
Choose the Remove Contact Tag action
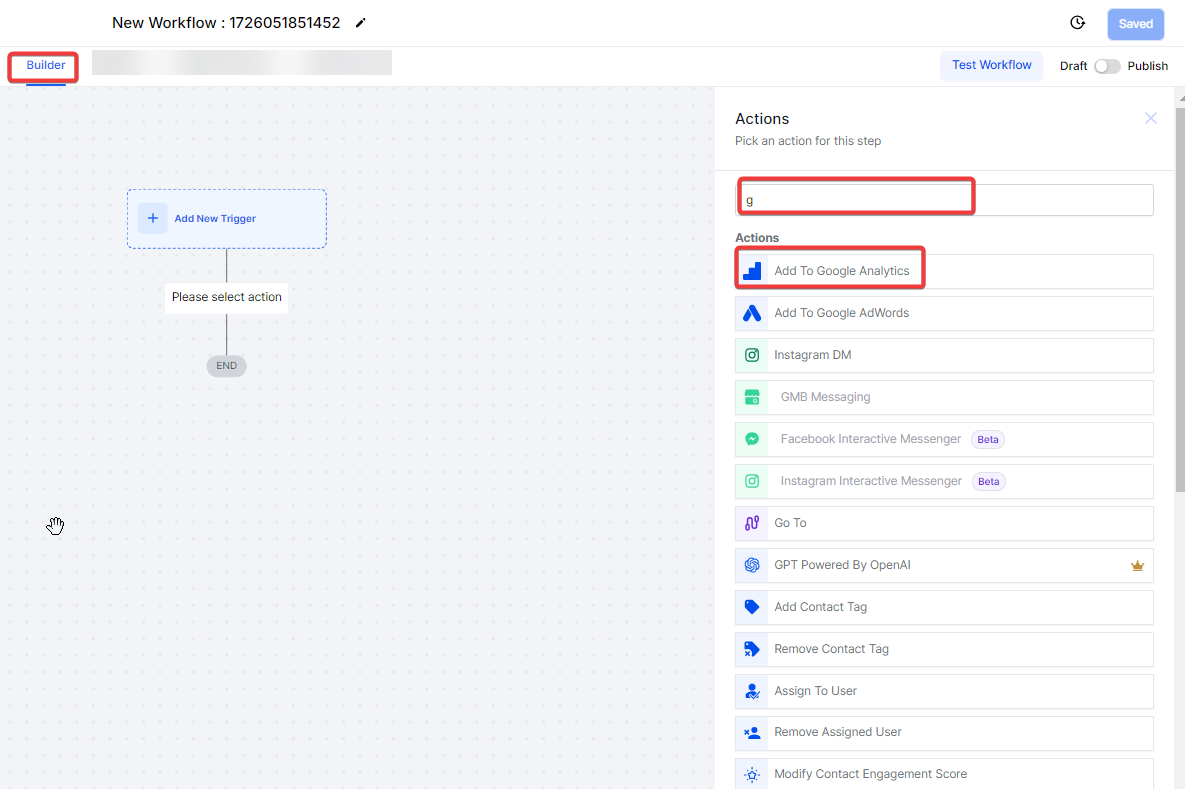(944, 648)
